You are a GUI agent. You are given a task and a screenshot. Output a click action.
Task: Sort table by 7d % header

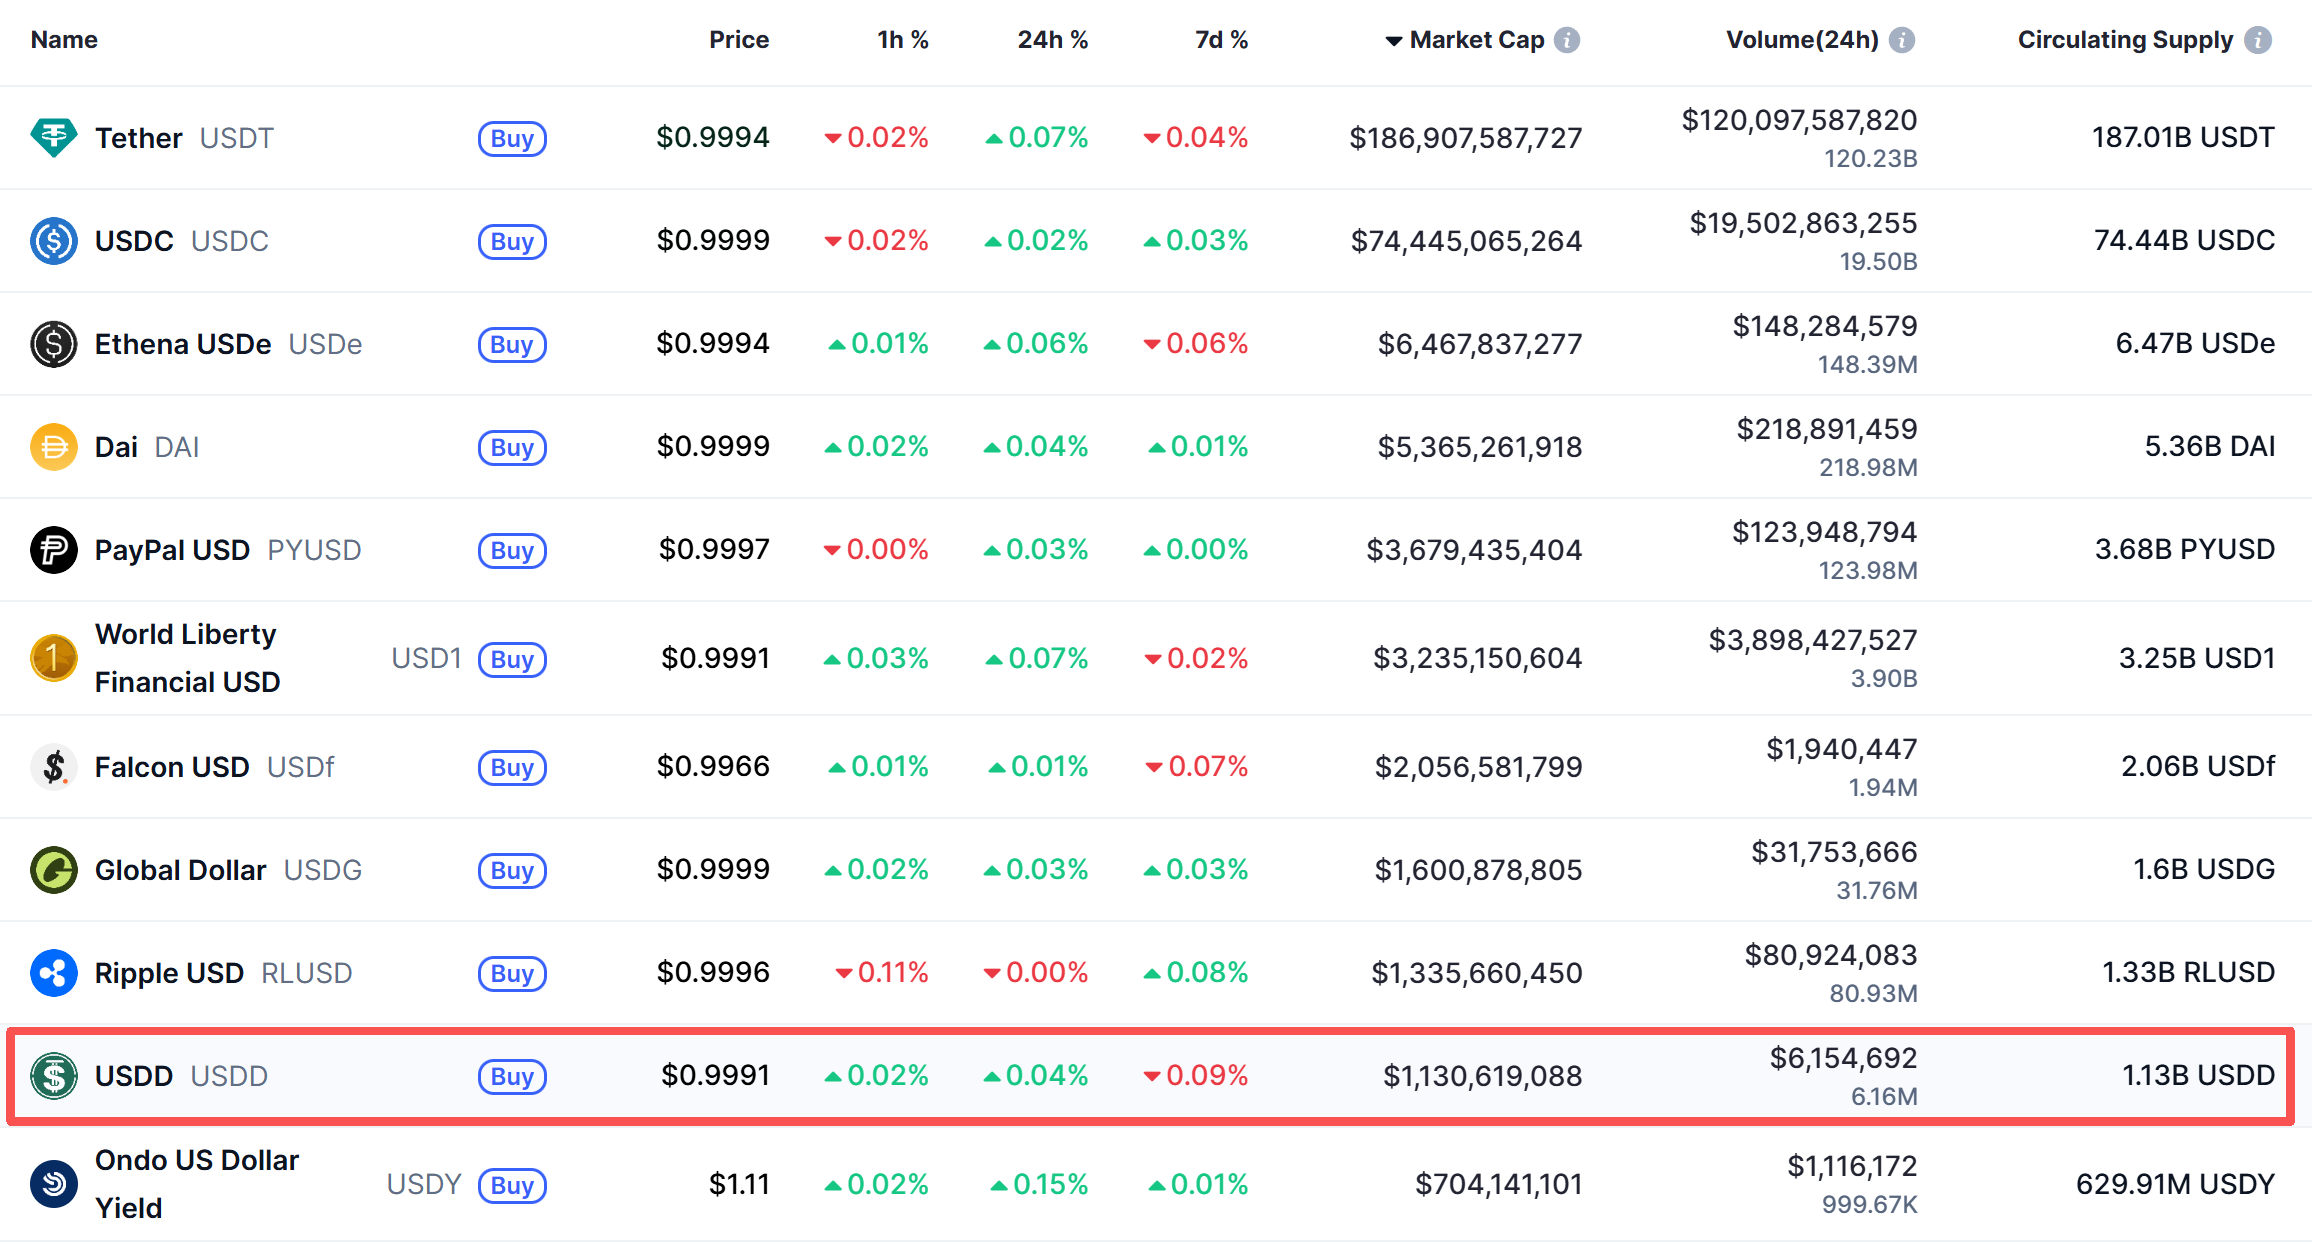[1221, 40]
